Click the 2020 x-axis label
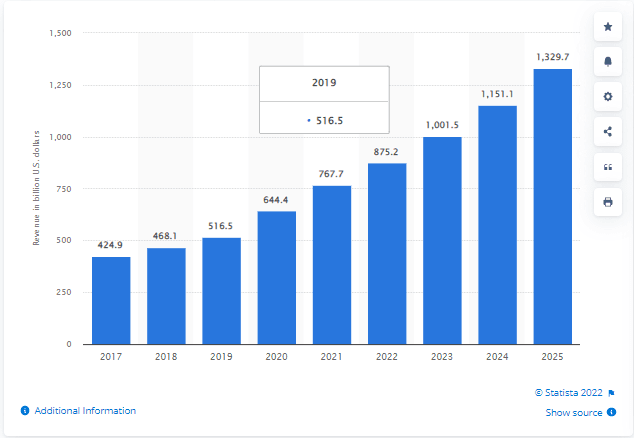Screen dimensions: 634x438 [x=277, y=356]
